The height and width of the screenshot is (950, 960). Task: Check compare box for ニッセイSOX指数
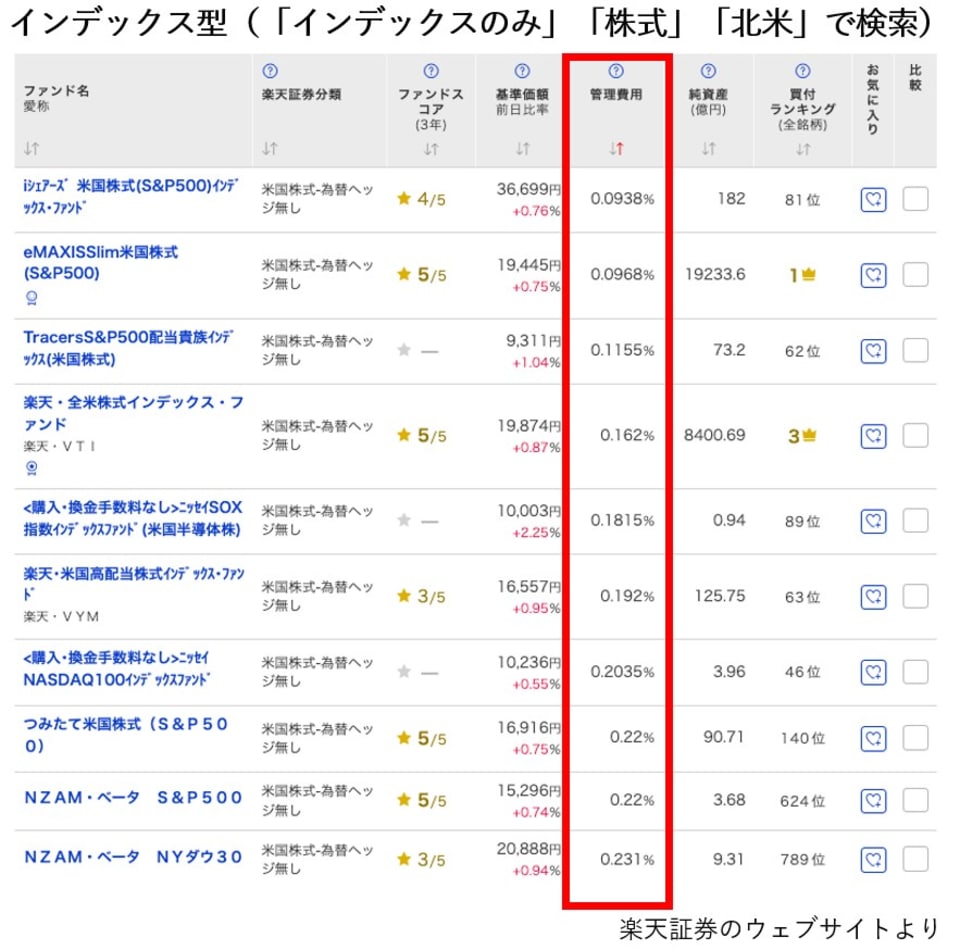915,520
